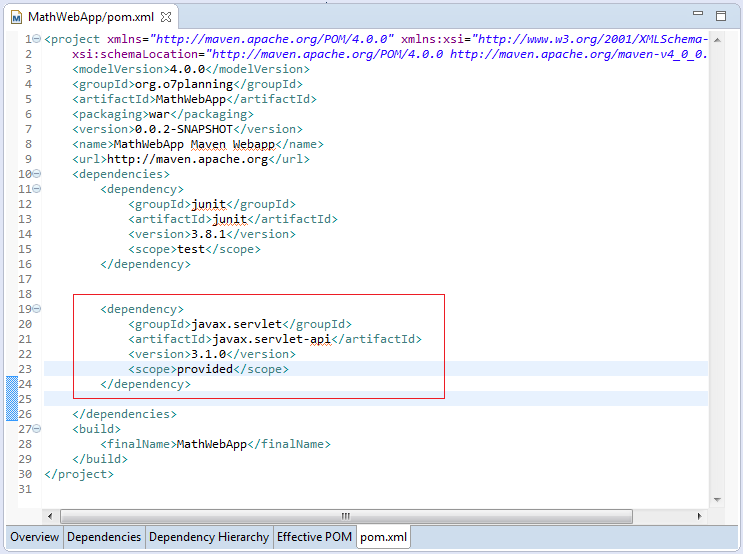This screenshot has height=554, width=743.
Task: Click the closing </build> tag
Action: pyautogui.click(x=100, y=459)
